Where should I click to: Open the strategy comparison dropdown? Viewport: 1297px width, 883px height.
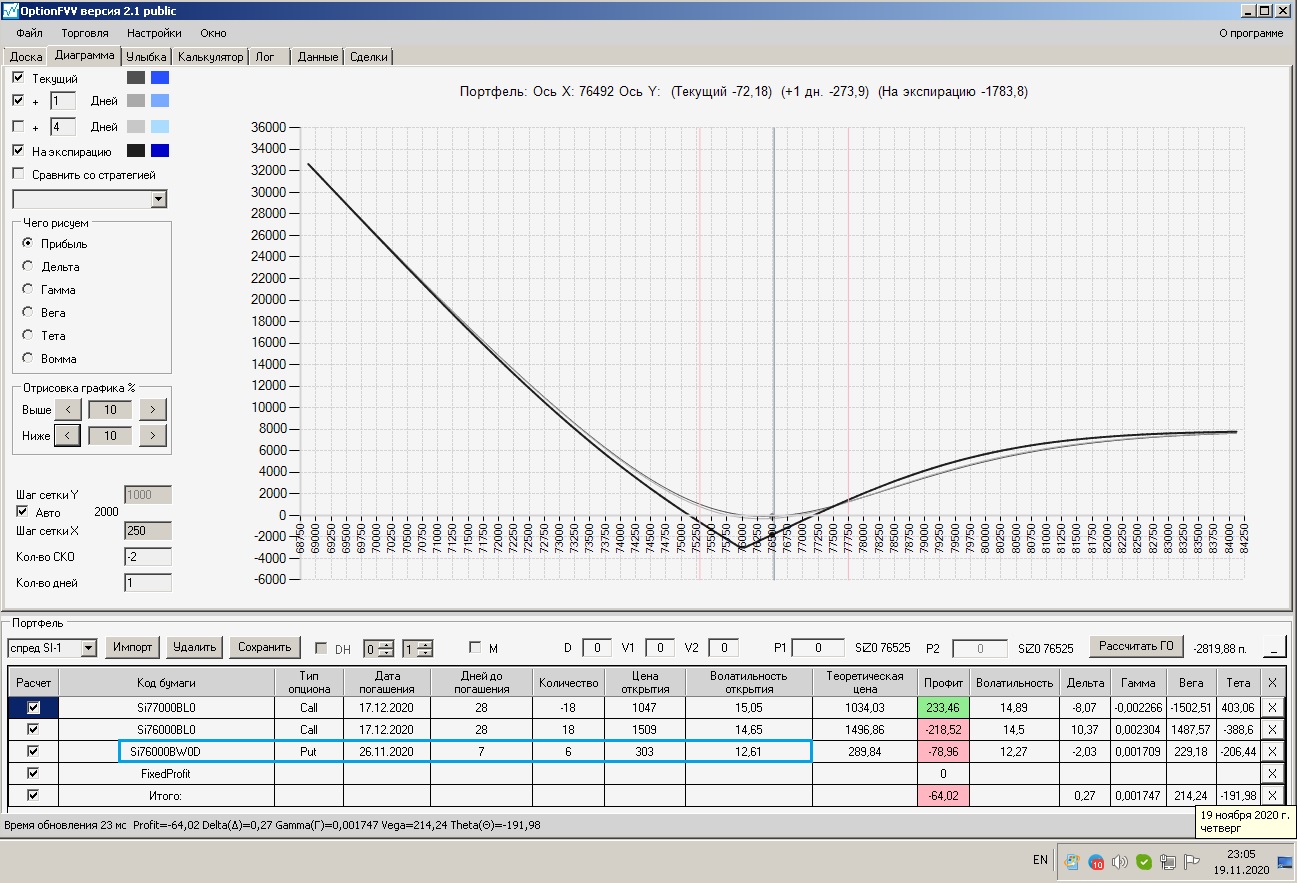point(159,199)
